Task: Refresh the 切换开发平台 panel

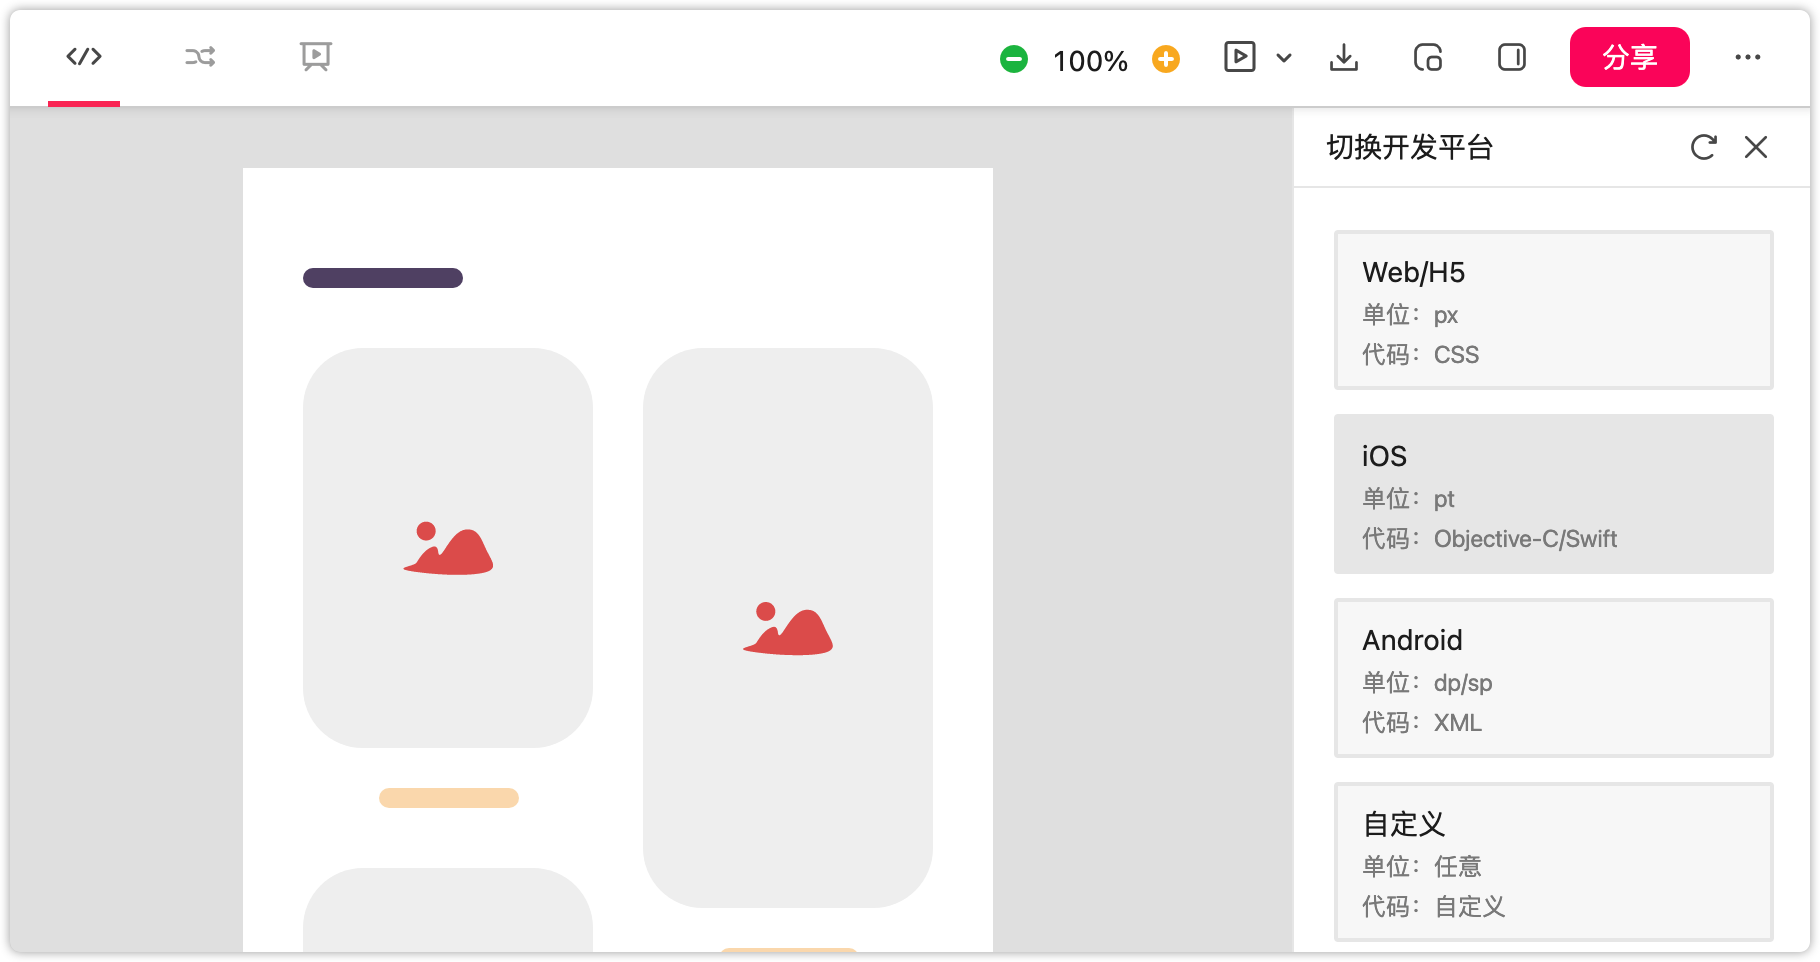Action: 1704,147
